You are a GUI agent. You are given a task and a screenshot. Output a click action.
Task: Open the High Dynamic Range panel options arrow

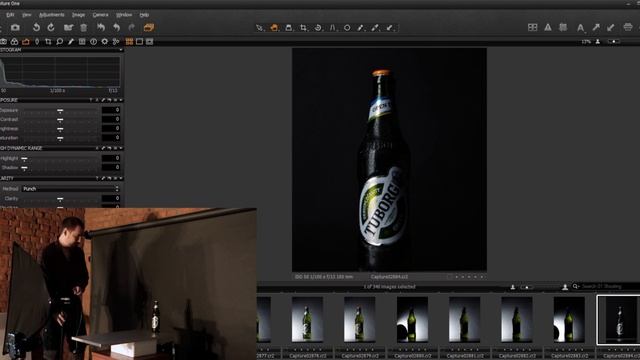tap(121, 148)
